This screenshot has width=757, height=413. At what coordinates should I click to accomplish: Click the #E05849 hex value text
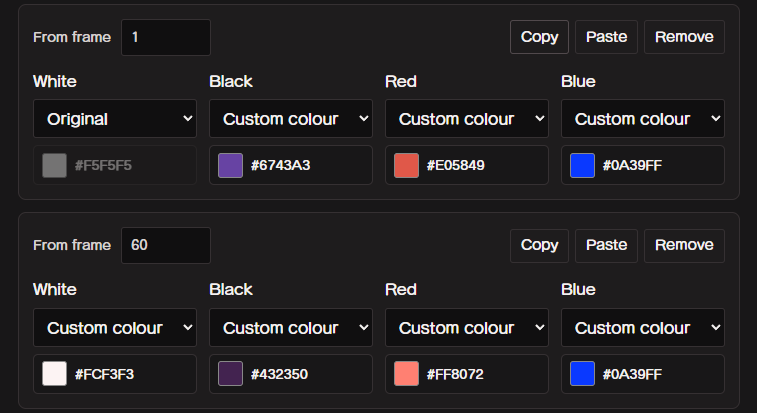pos(456,166)
